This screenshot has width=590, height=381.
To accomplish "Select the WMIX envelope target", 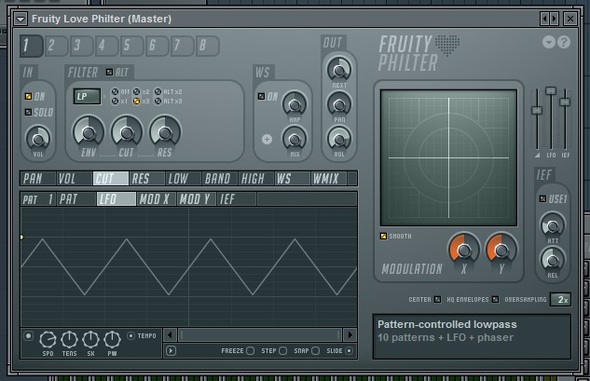I will 329,178.
